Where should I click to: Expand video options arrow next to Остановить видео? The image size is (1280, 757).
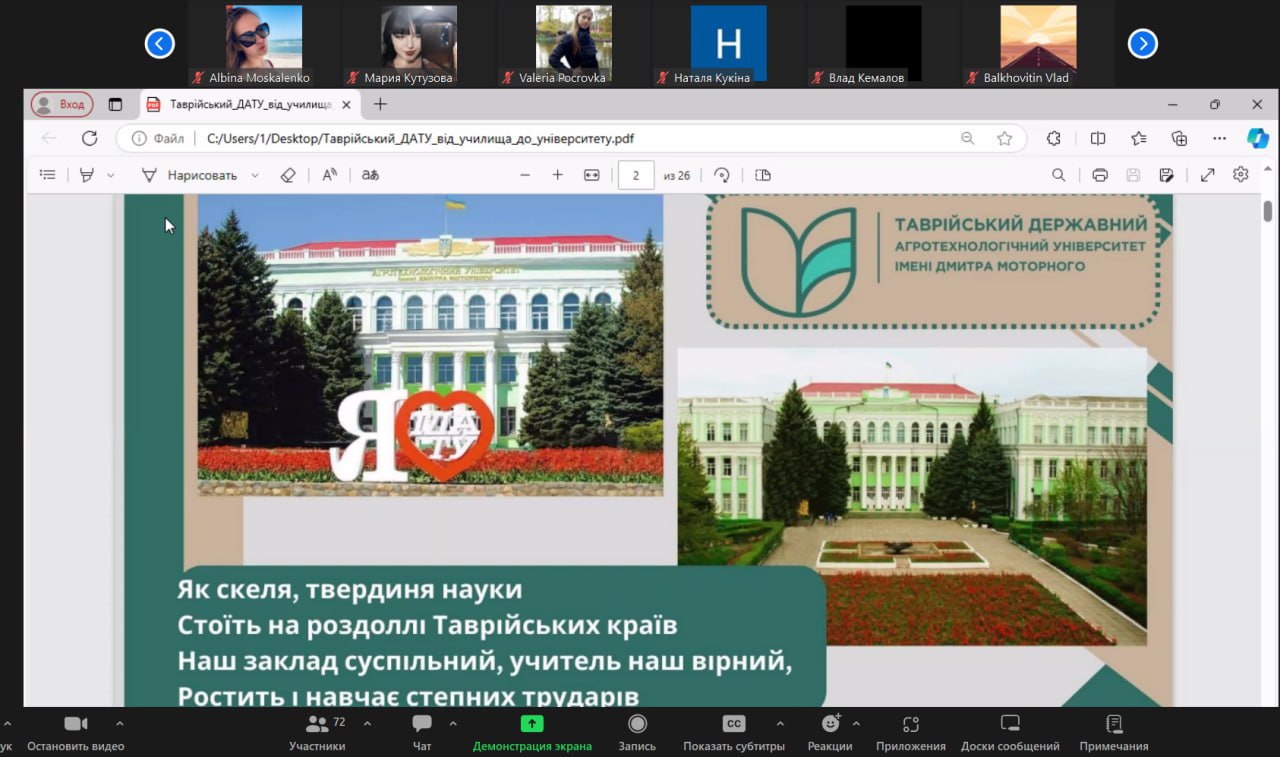point(120,723)
